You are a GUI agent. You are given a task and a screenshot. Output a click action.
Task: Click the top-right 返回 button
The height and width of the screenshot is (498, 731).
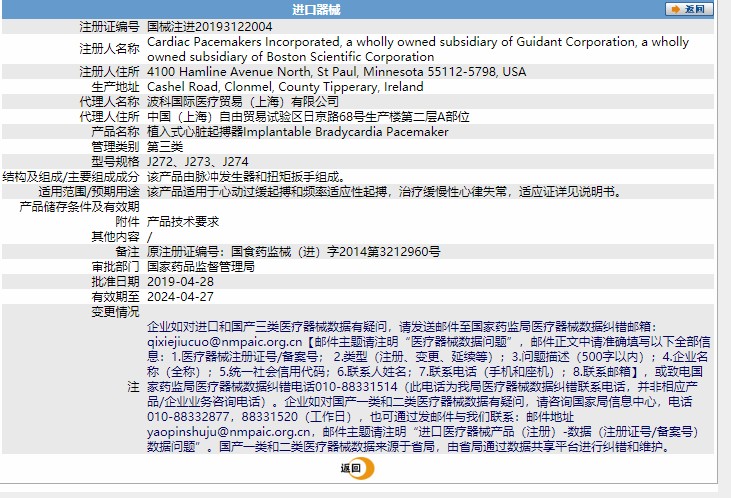point(689,9)
